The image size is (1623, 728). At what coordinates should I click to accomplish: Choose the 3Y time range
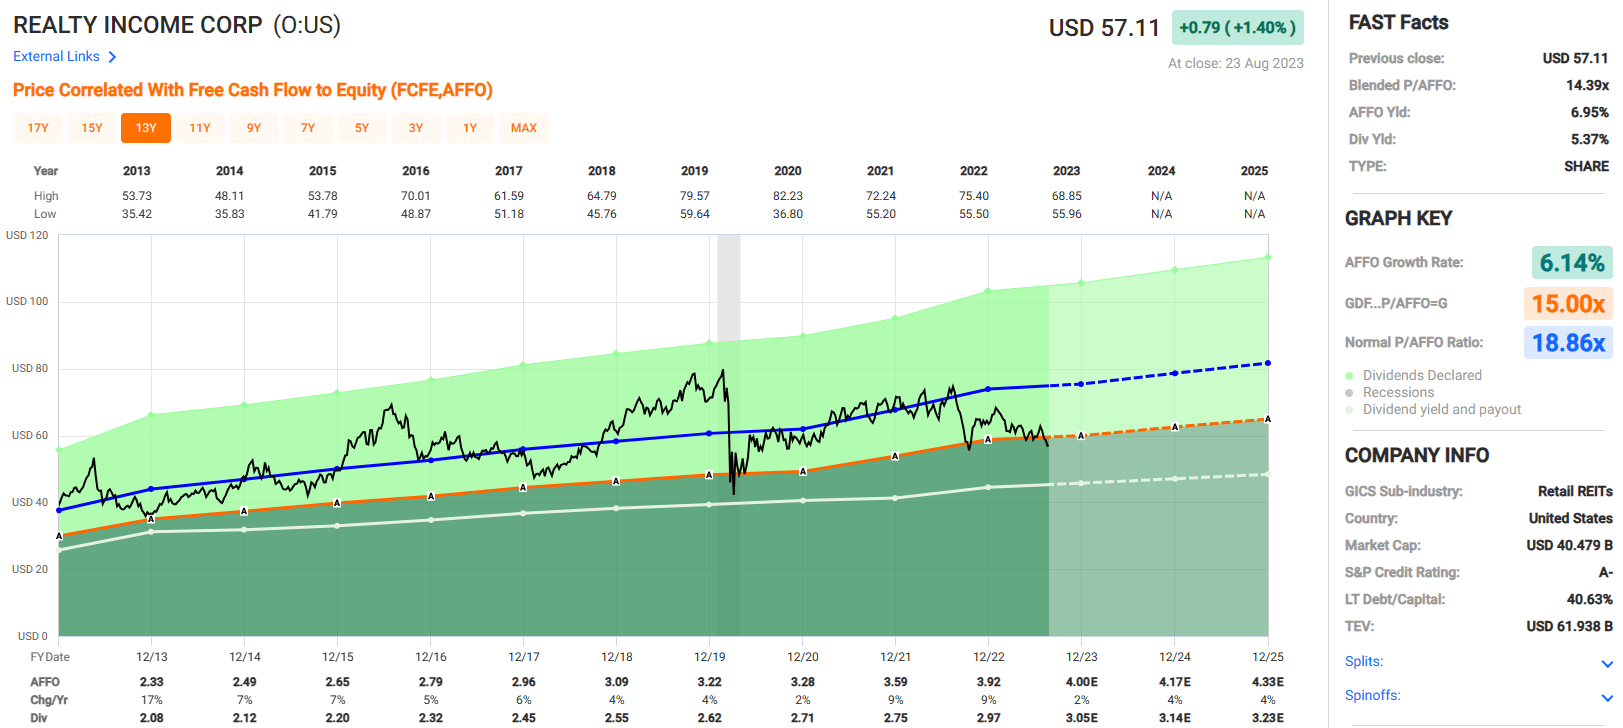pyautogui.click(x=416, y=128)
